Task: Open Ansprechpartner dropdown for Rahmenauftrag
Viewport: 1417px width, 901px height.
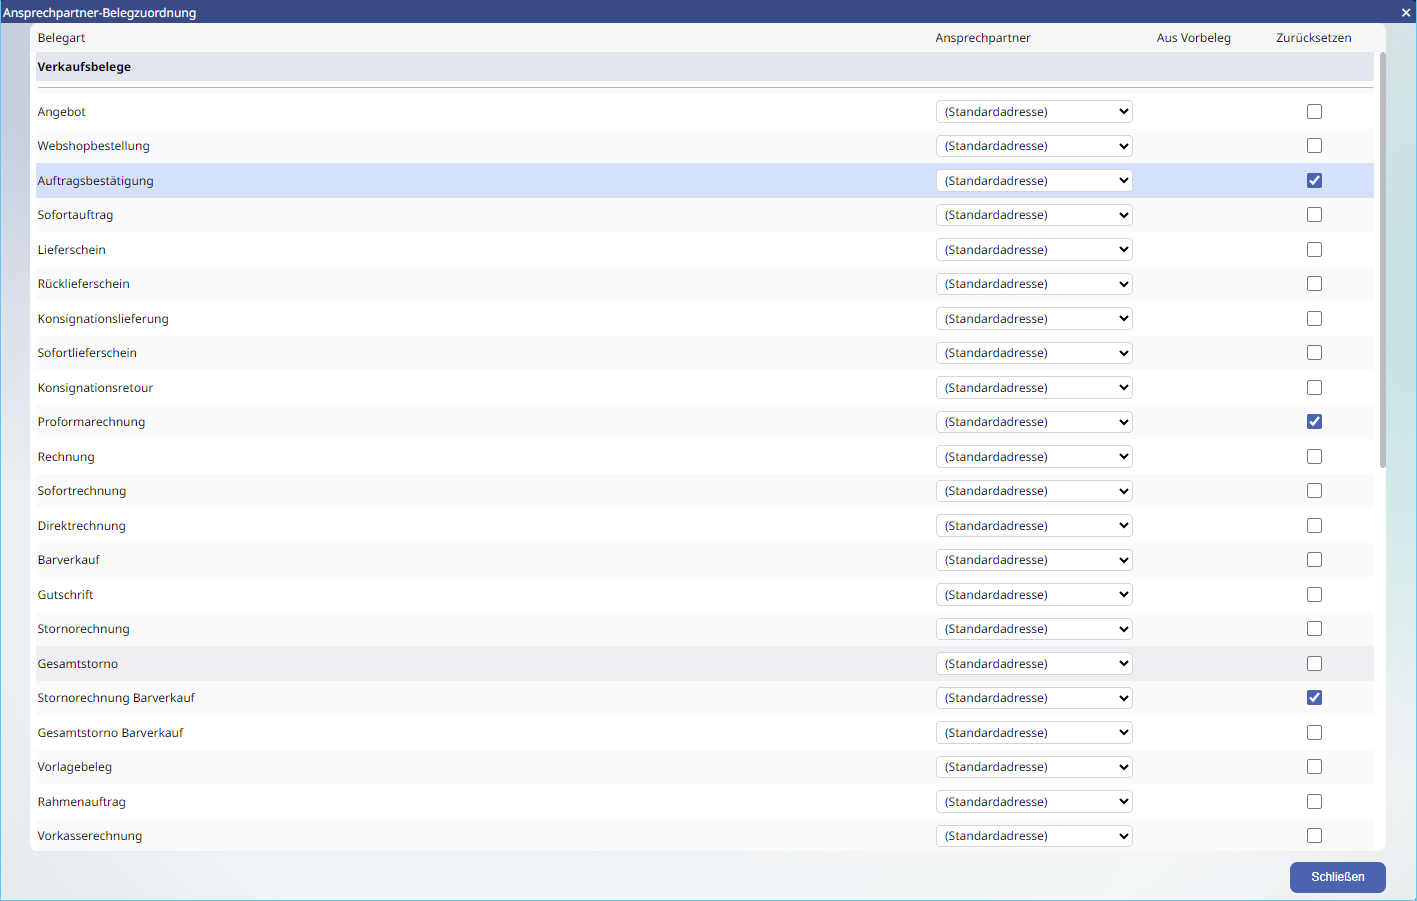Action: (x=1034, y=802)
